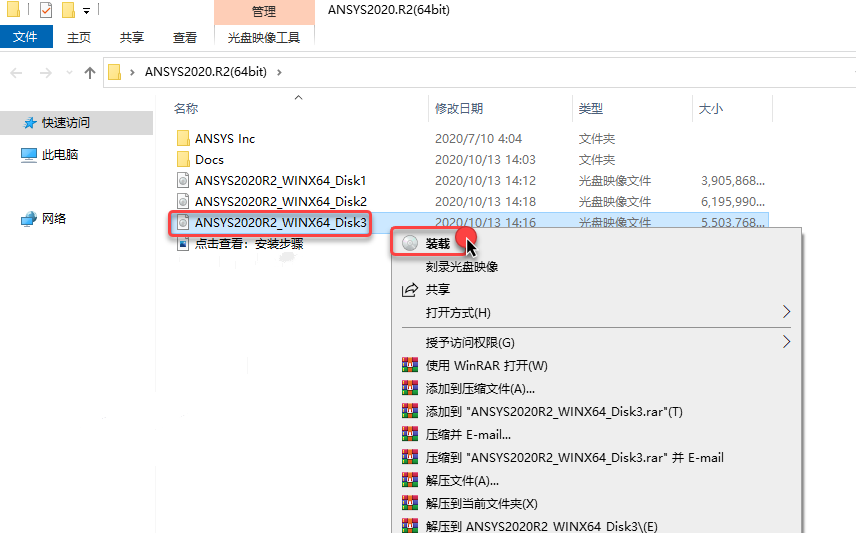Screen dimensions: 856x533
Task: Click the 安装步骤 image file icon
Action: 183,244
